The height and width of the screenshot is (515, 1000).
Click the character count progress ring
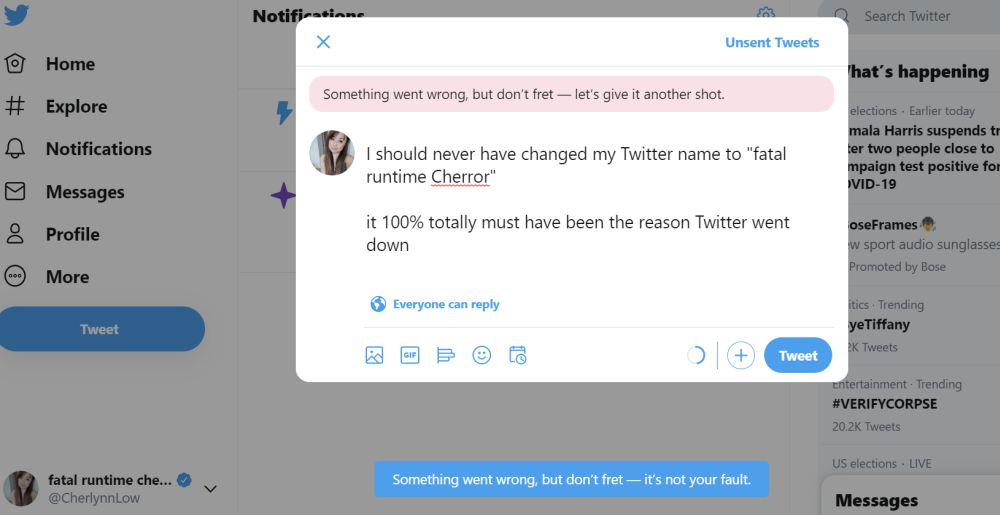tap(696, 355)
